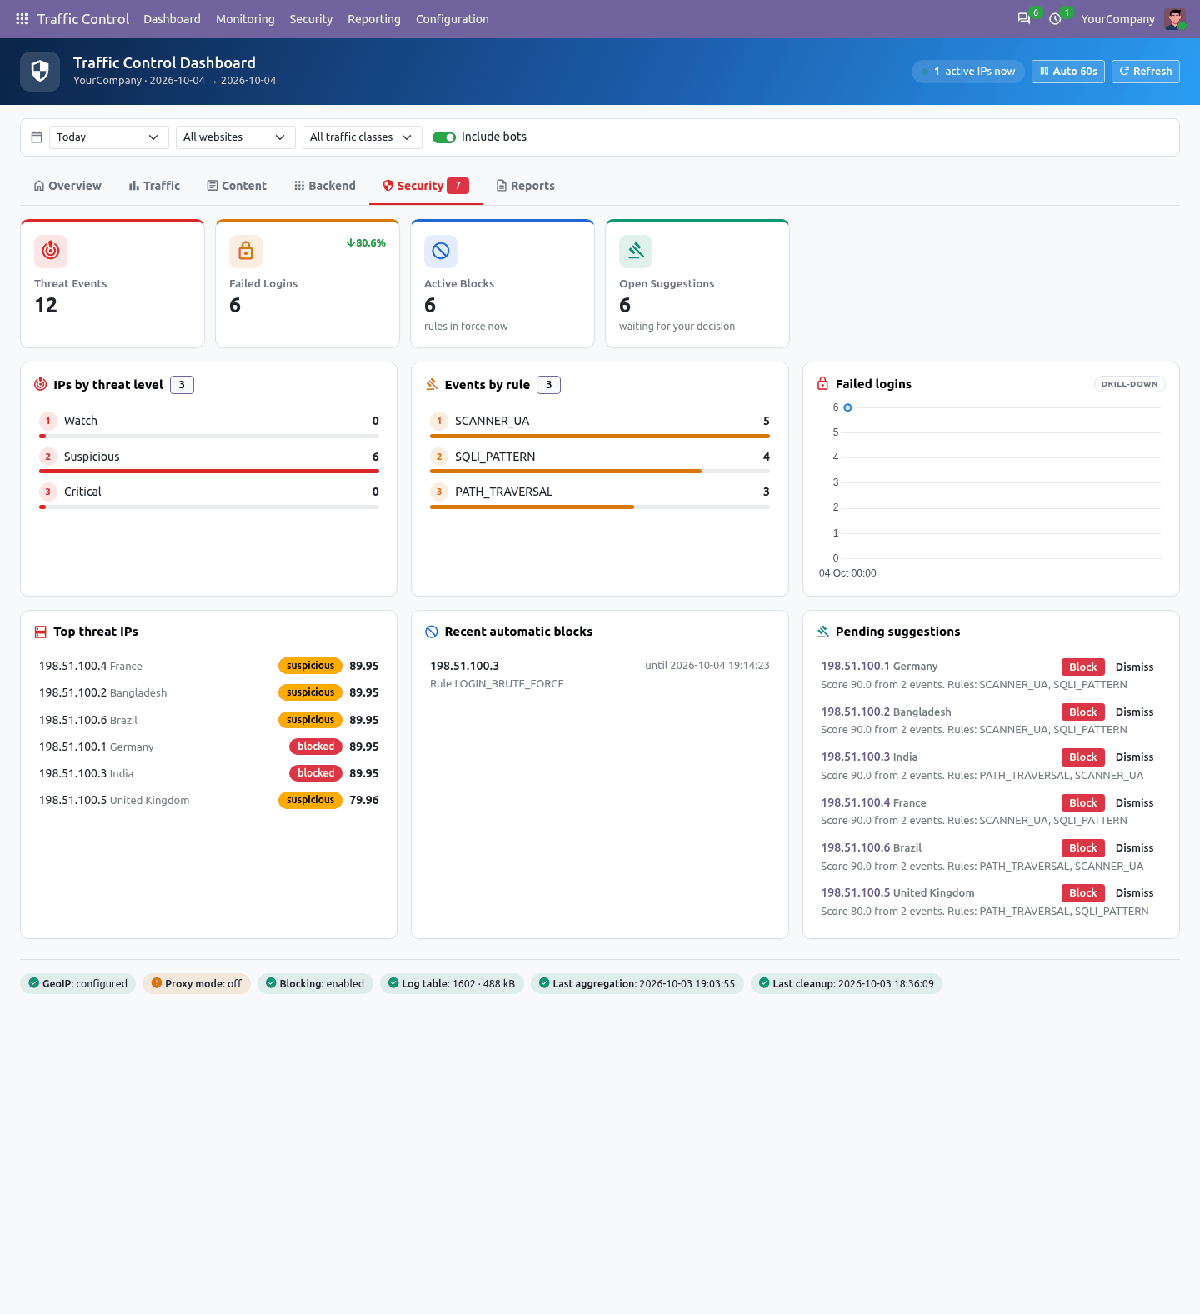Switch to the Overview tab
Viewport: 1200px width, 1314px height.
(68, 186)
